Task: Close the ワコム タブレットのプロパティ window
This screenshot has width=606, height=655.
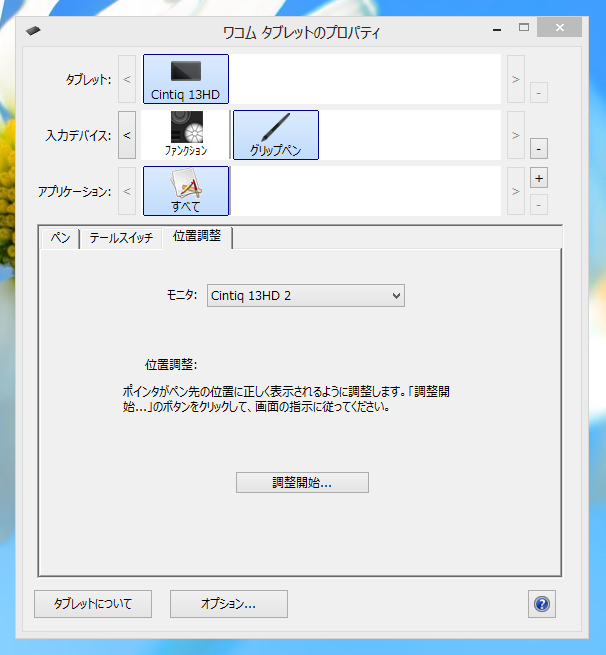Action: [560, 28]
